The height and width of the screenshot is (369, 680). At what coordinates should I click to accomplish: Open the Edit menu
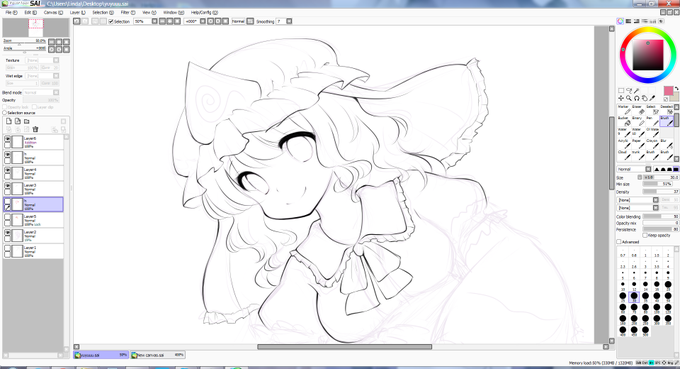coord(30,13)
